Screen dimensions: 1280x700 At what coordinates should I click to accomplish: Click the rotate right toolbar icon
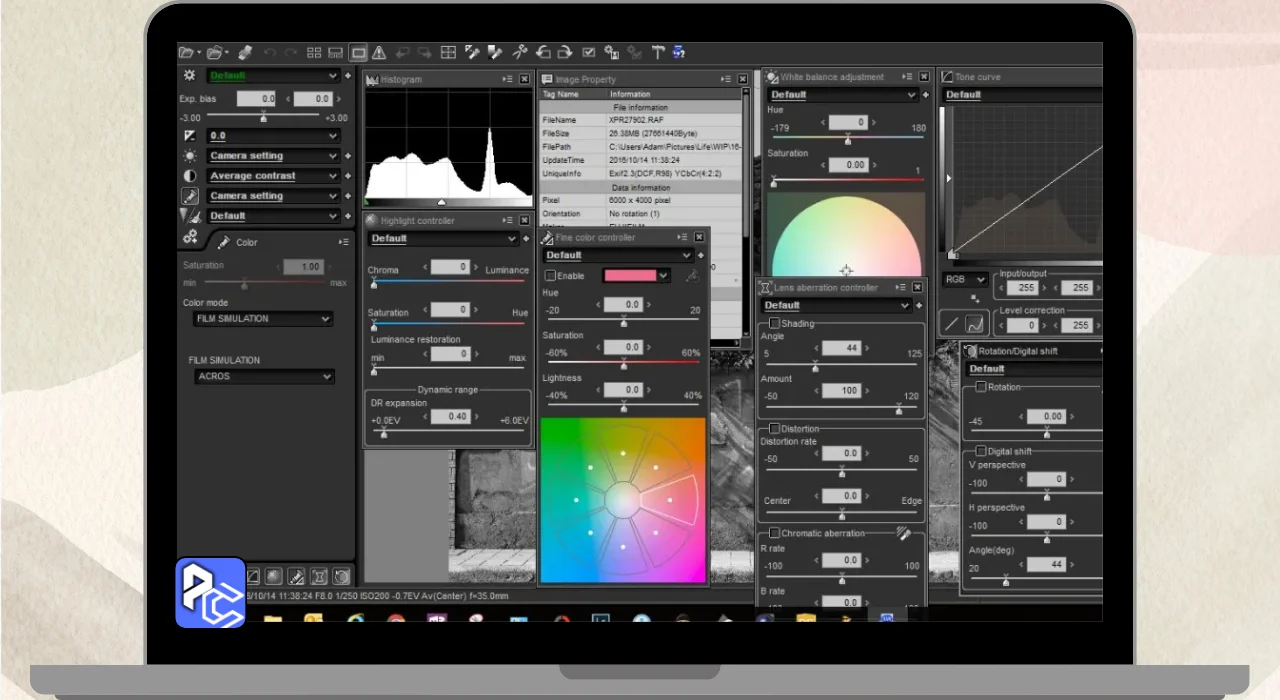tap(565, 52)
